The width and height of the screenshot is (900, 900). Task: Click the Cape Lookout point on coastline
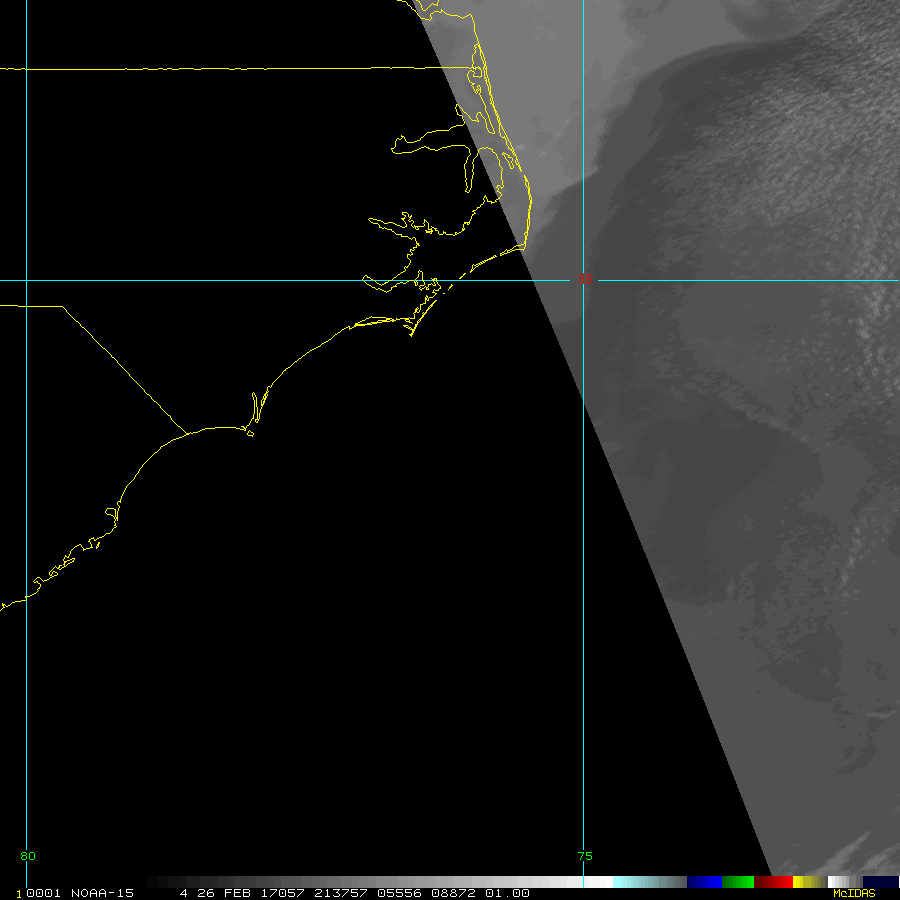click(411, 335)
